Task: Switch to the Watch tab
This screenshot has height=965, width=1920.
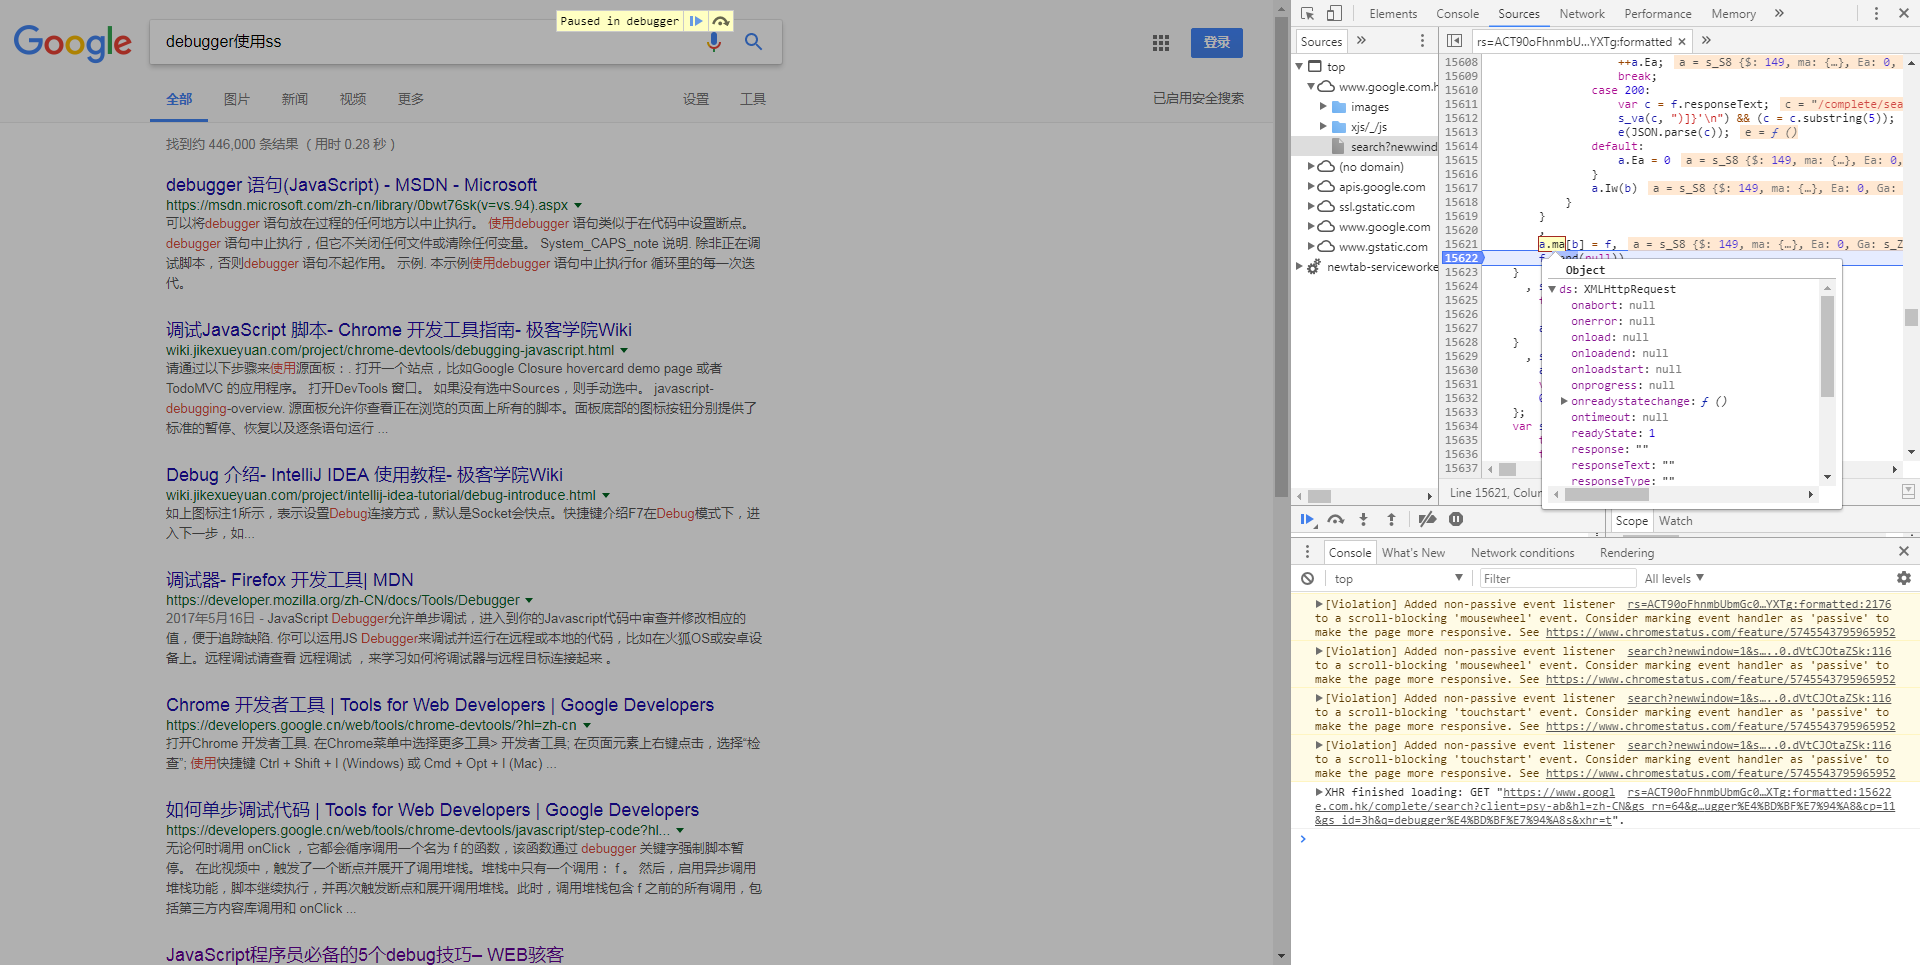Action: tap(1675, 520)
